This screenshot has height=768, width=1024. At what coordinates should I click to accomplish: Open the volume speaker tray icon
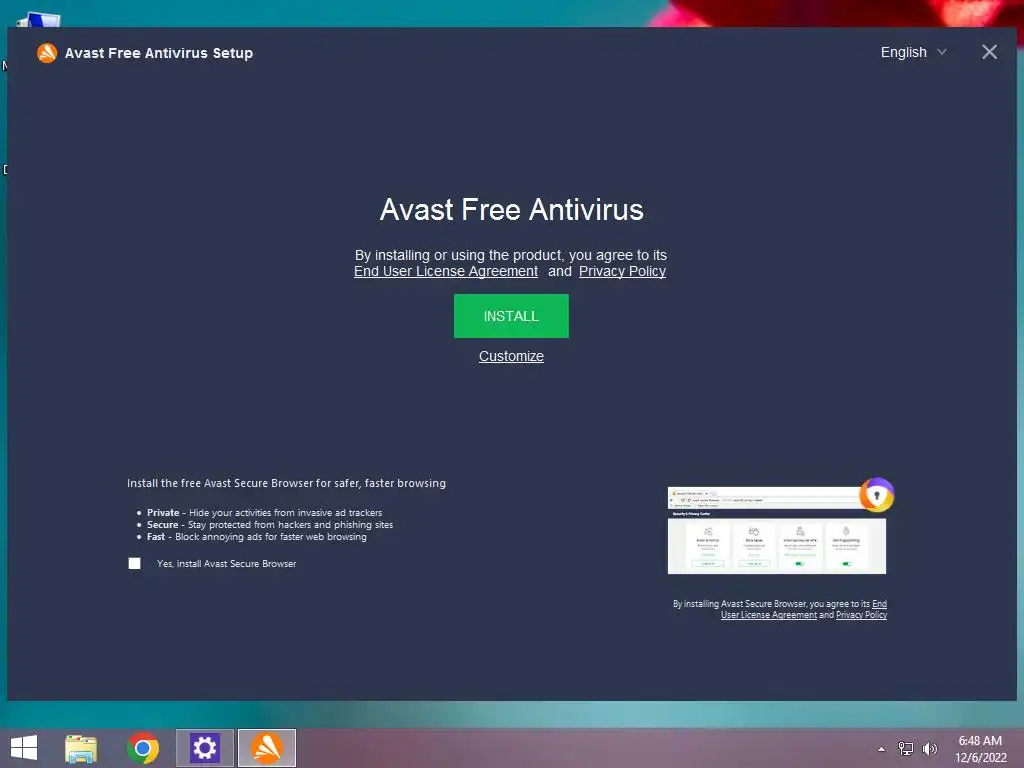pyautogui.click(x=929, y=748)
